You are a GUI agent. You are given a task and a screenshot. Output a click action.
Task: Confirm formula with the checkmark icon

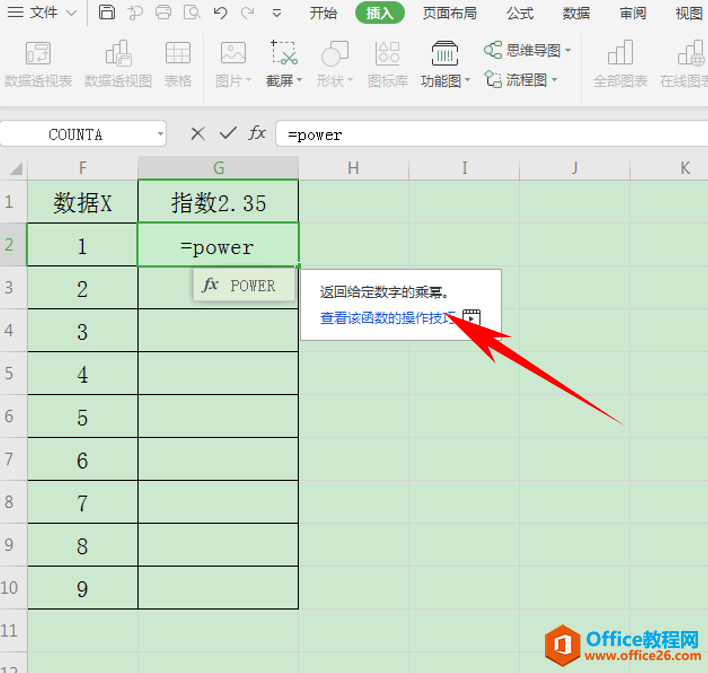coord(228,134)
